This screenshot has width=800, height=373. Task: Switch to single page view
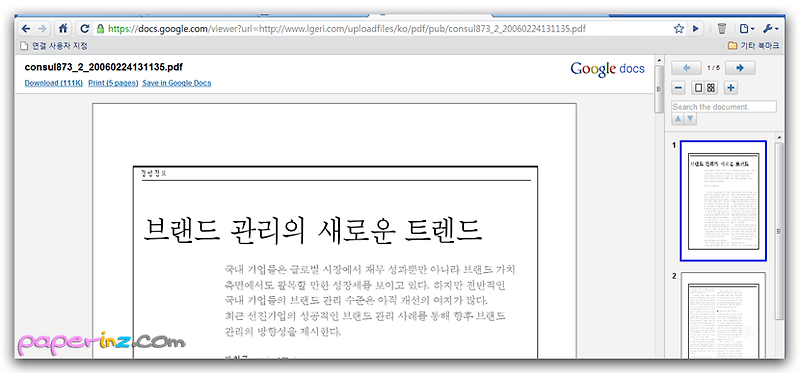pyautogui.click(x=698, y=88)
